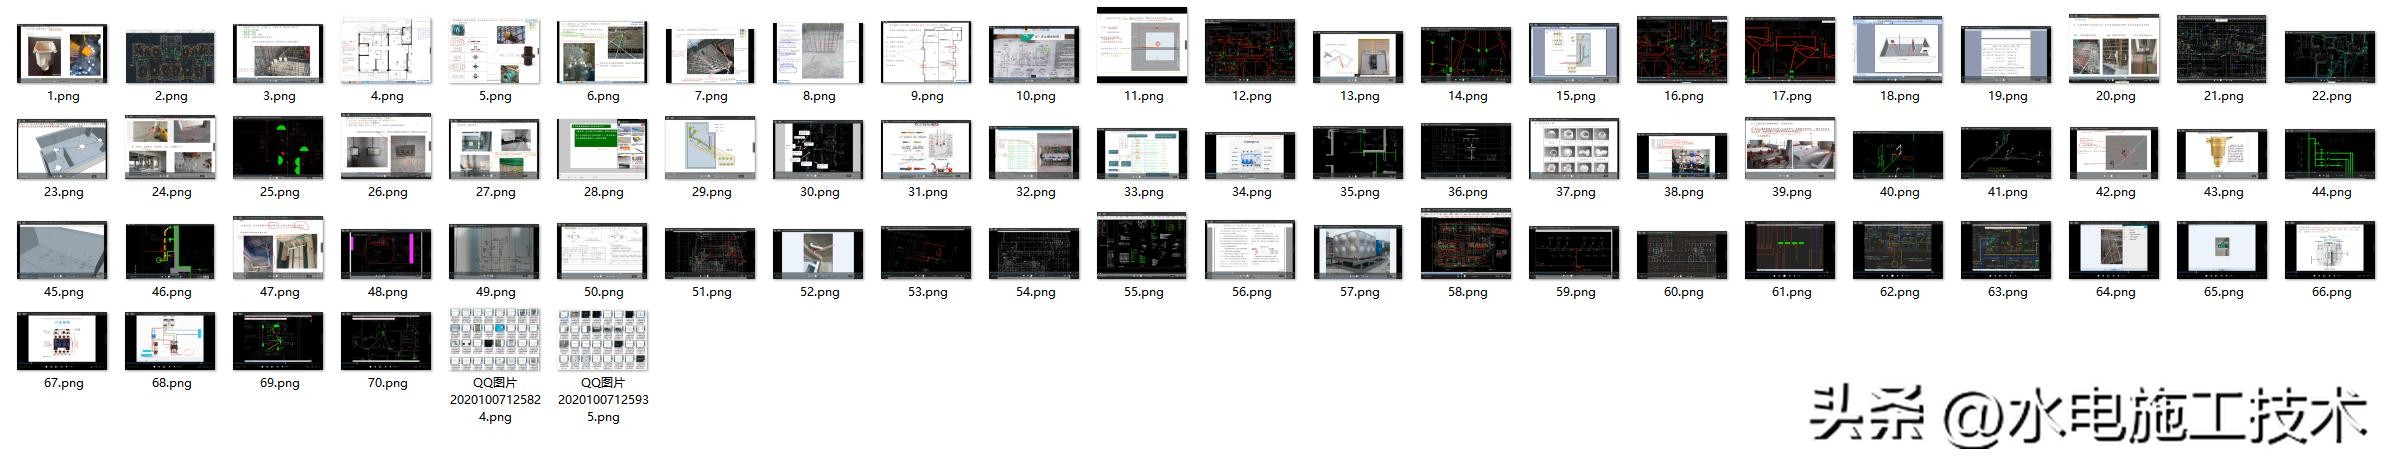The image size is (2385, 461).
Task: Open the 4.png floor plan thumbnail
Action: coord(386,51)
